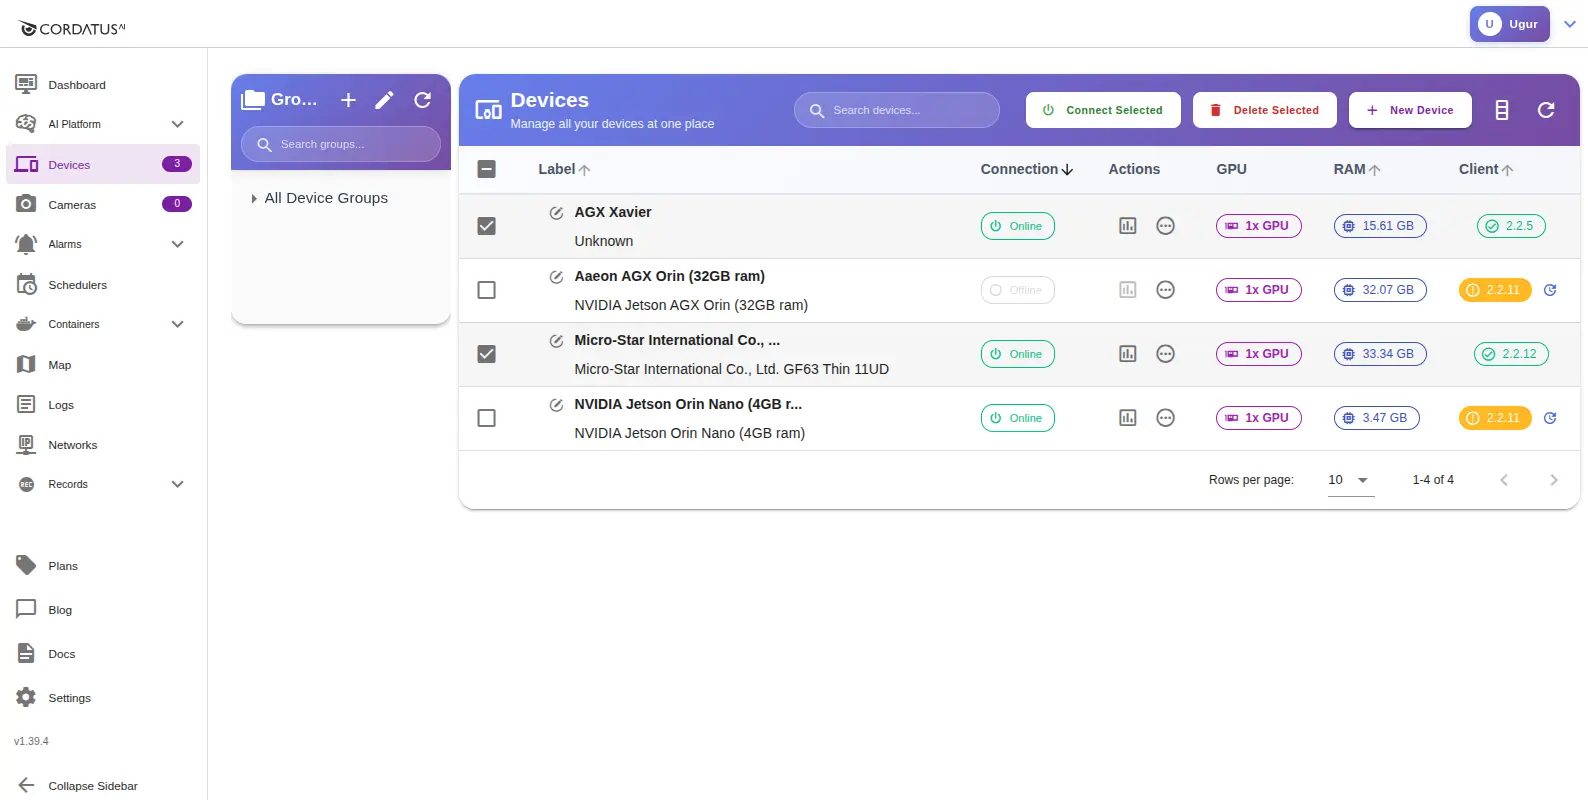Image resolution: width=1588 pixels, height=800 pixels.
Task: Click the Cordatus logo
Action: (72, 29)
